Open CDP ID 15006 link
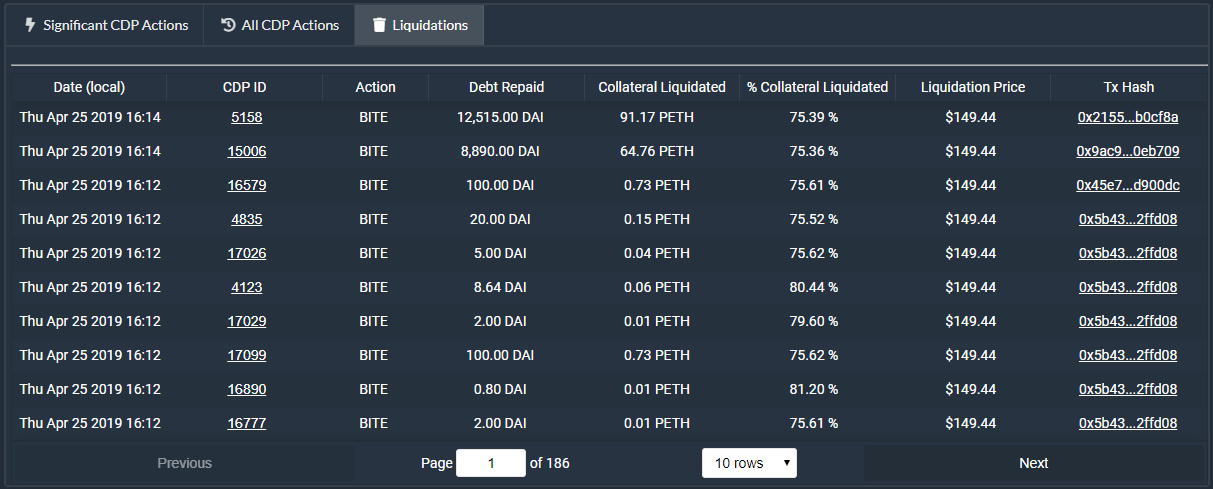The image size is (1213, 489). (246, 151)
